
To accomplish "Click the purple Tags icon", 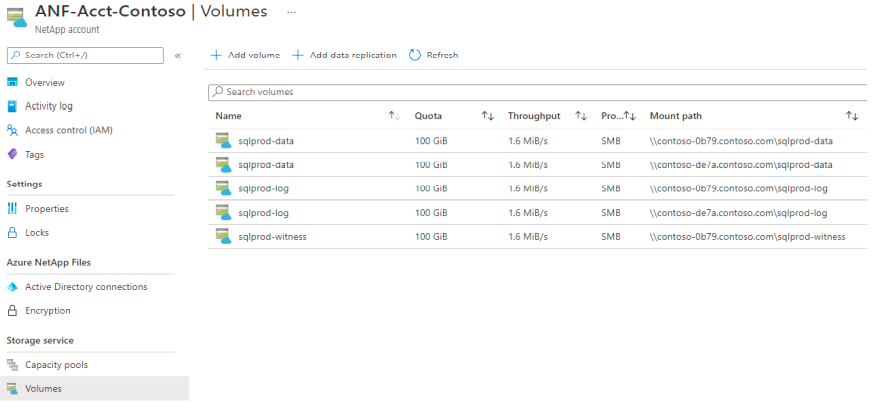I will coord(12,154).
